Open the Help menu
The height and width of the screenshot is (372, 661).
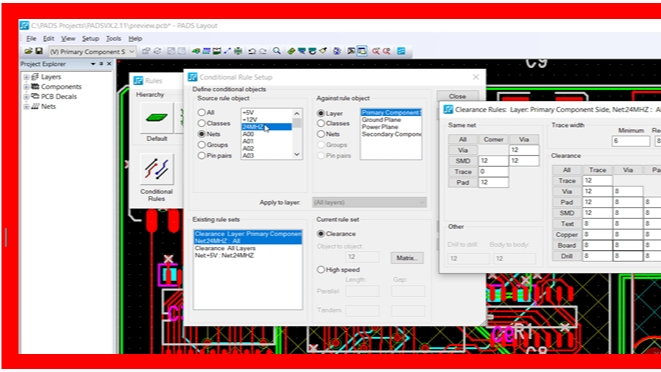(135, 38)
